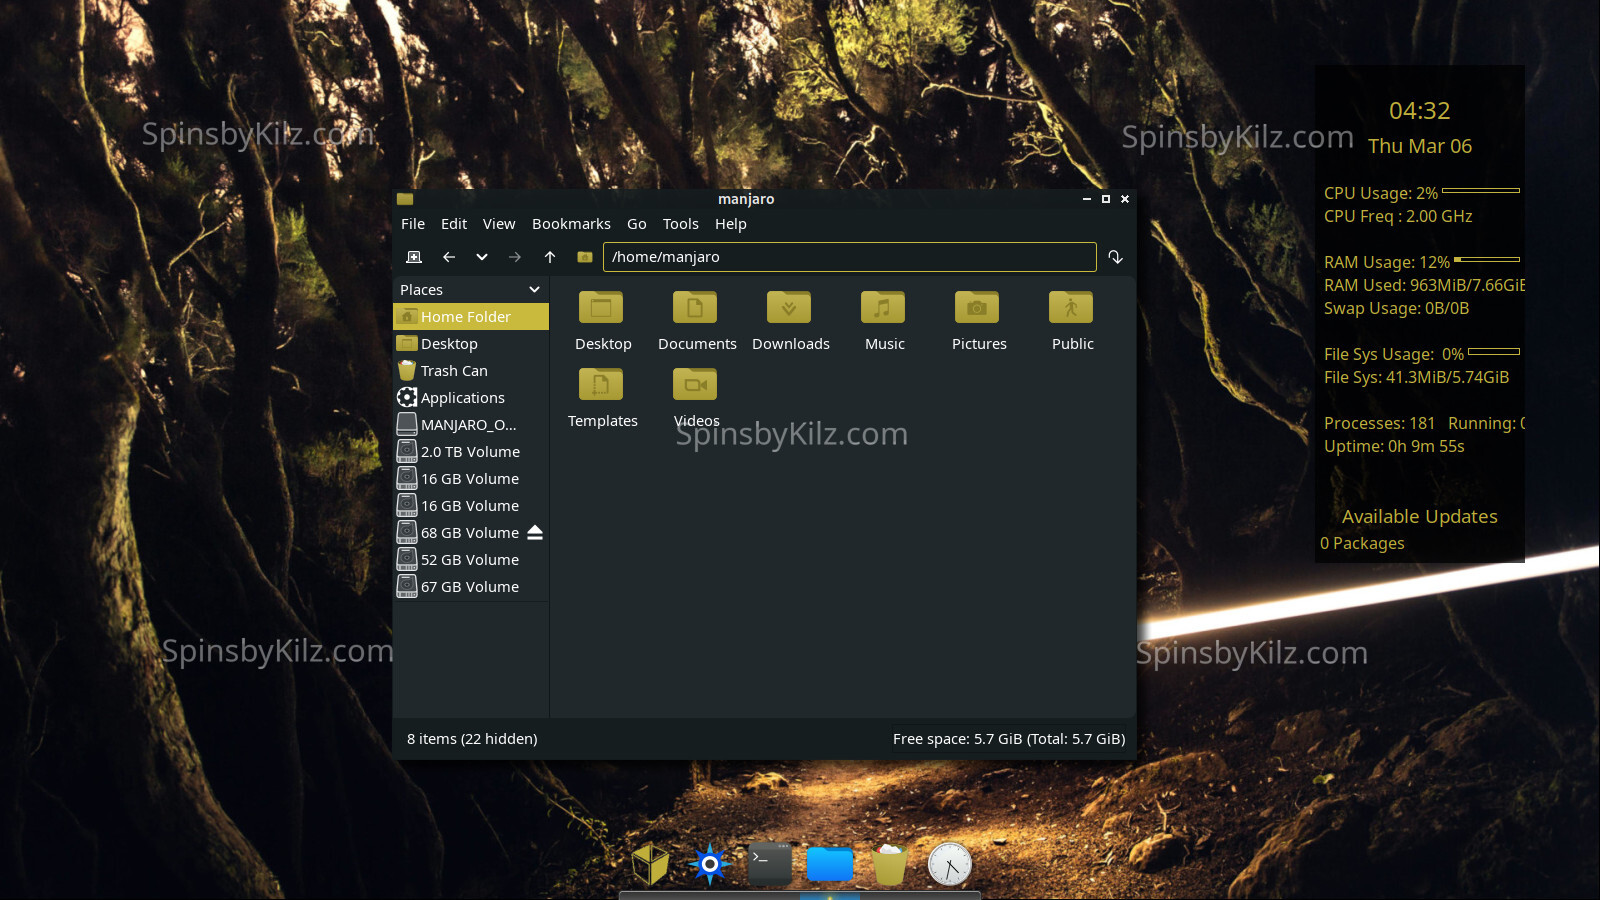The image size is (1600, 900).
Task: Open the blue folder file manager dock icon
Action: tap(830, 864)
